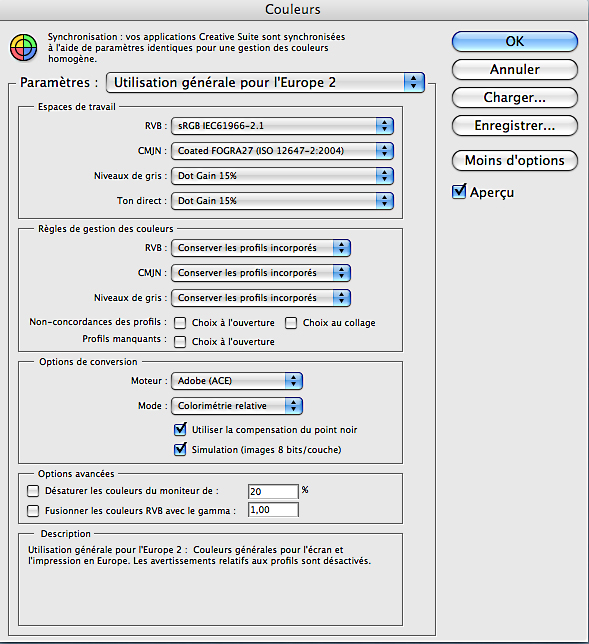Open the RVB color management policy dropdown
This screenshot has width=589, height=644.
pyautogui.click(x=261, y=248)
